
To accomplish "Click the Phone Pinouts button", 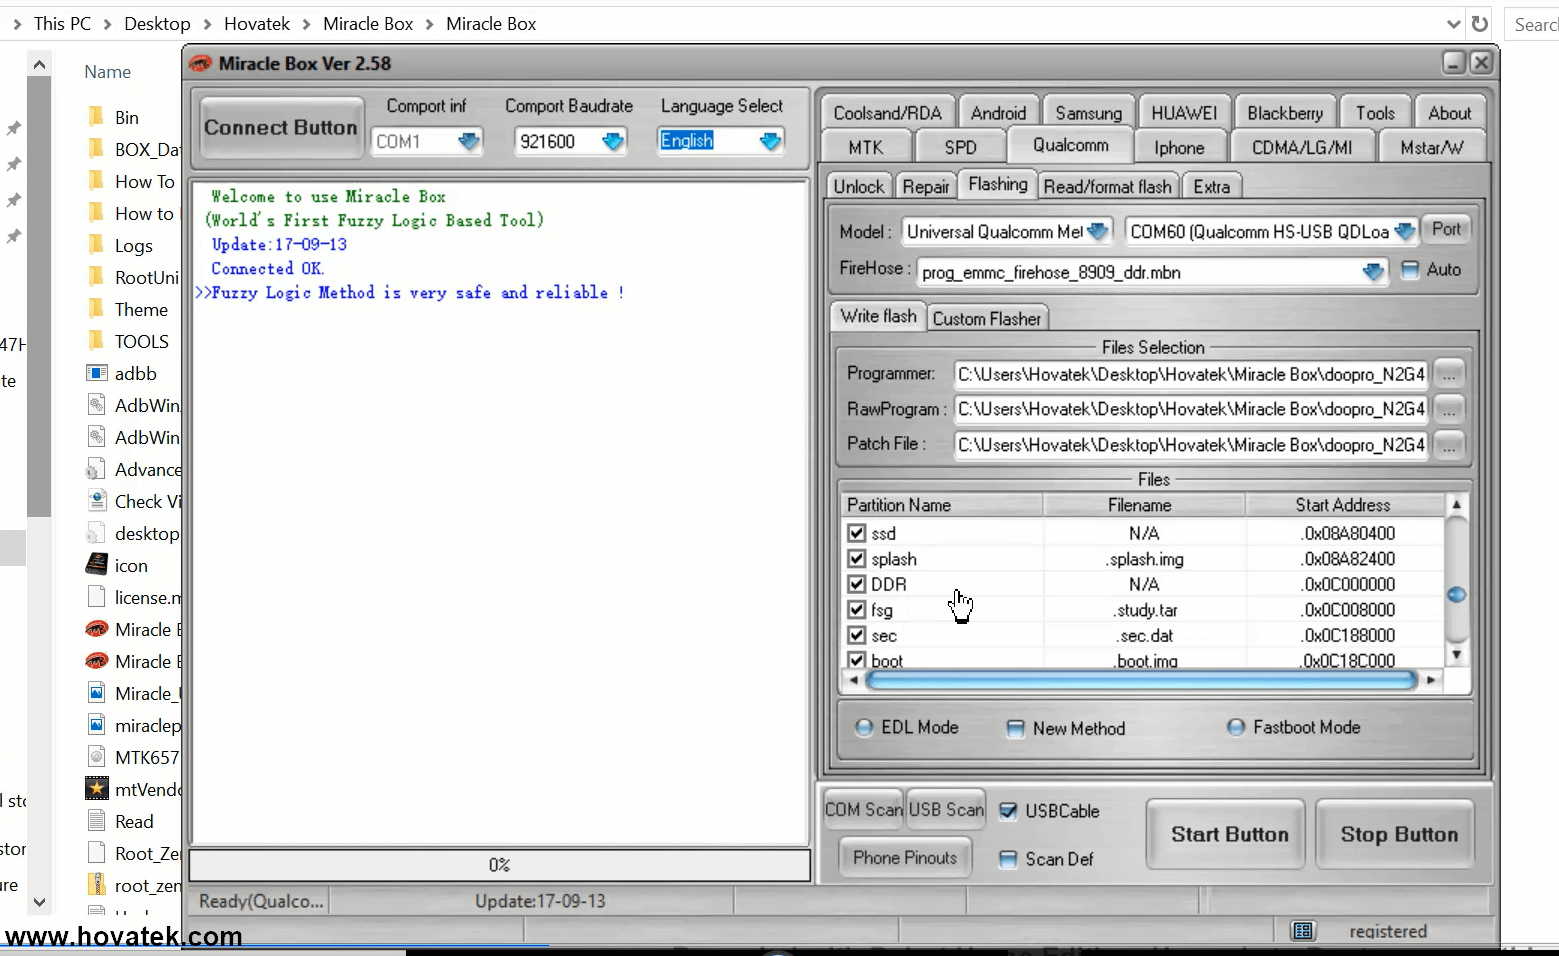I will 904,858.
